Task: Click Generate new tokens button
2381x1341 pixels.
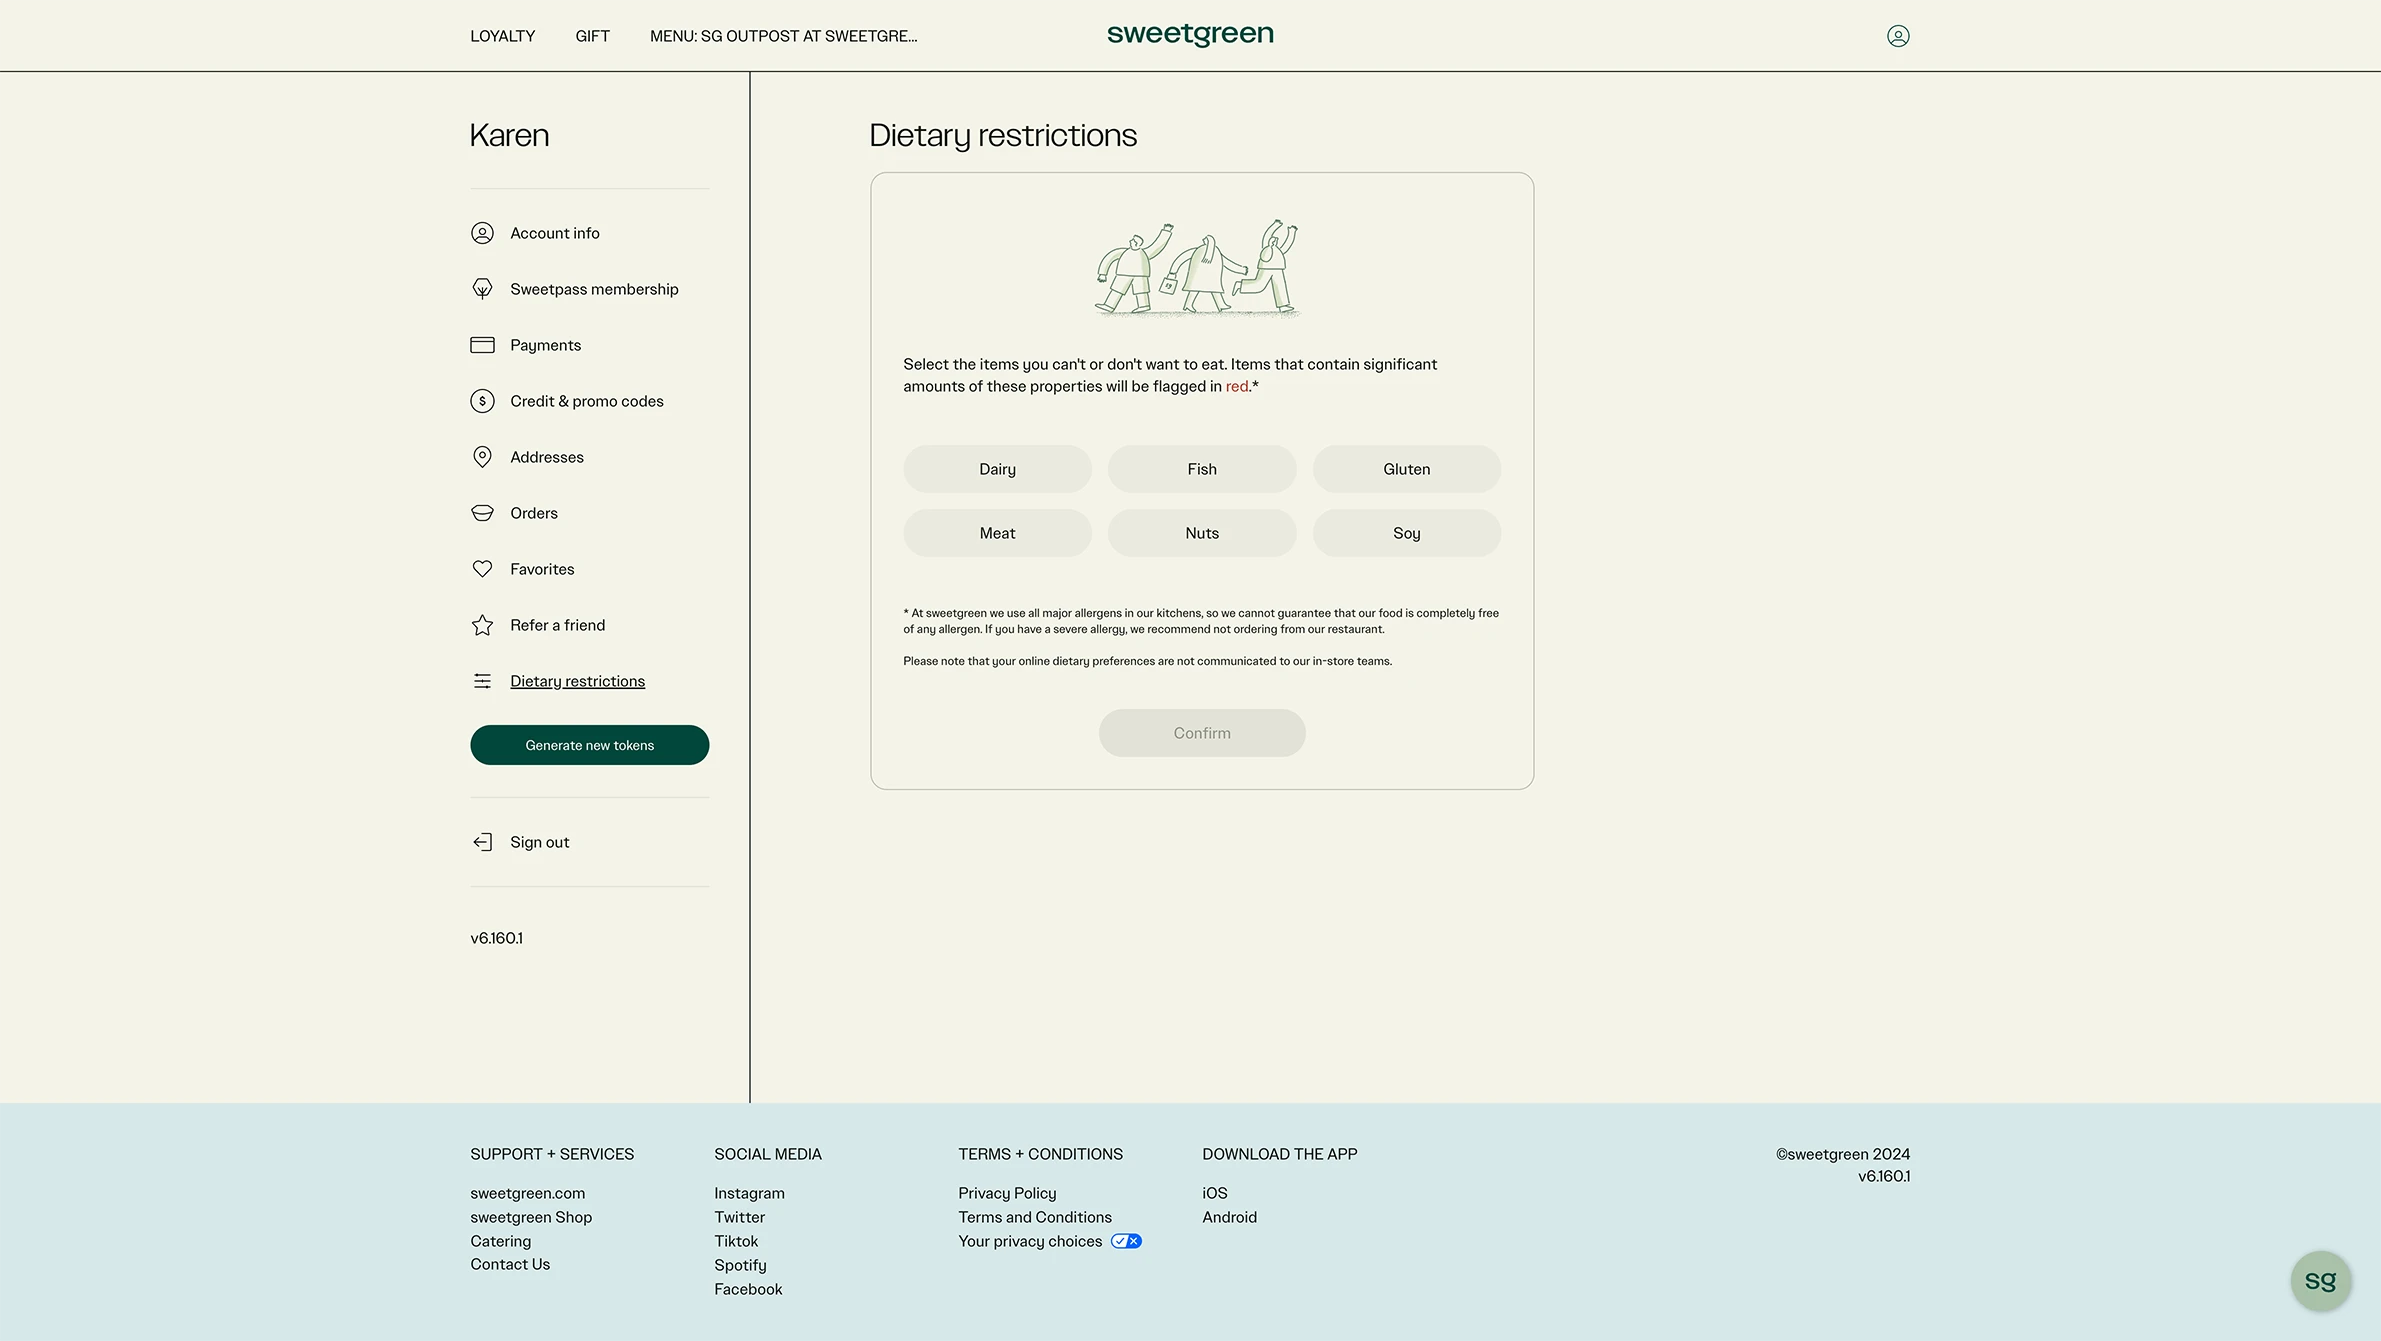Action: coord(589,745)
